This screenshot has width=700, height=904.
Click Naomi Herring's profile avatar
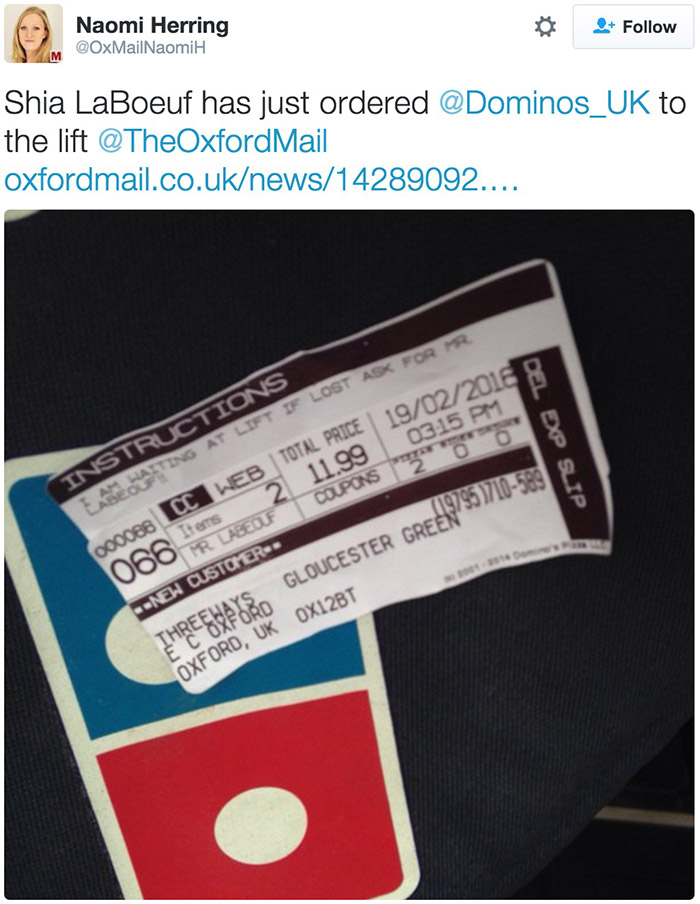click(x=33, y=33)
